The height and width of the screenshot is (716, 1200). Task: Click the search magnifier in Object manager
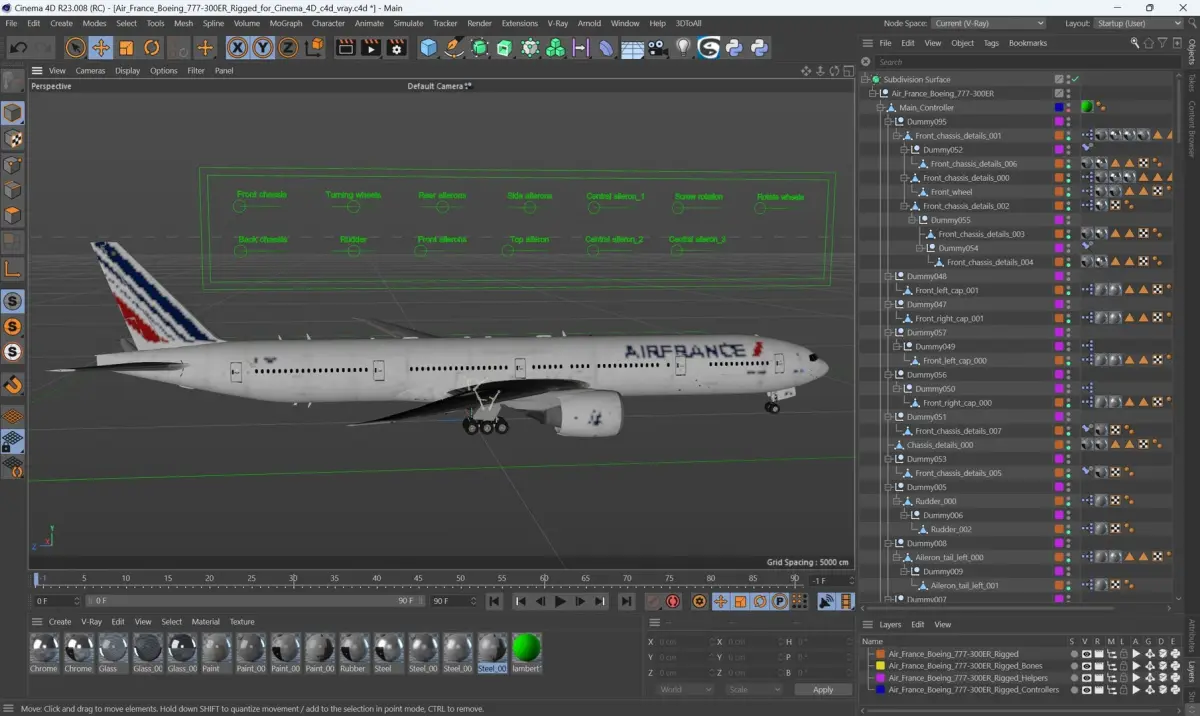[1135, 43]
